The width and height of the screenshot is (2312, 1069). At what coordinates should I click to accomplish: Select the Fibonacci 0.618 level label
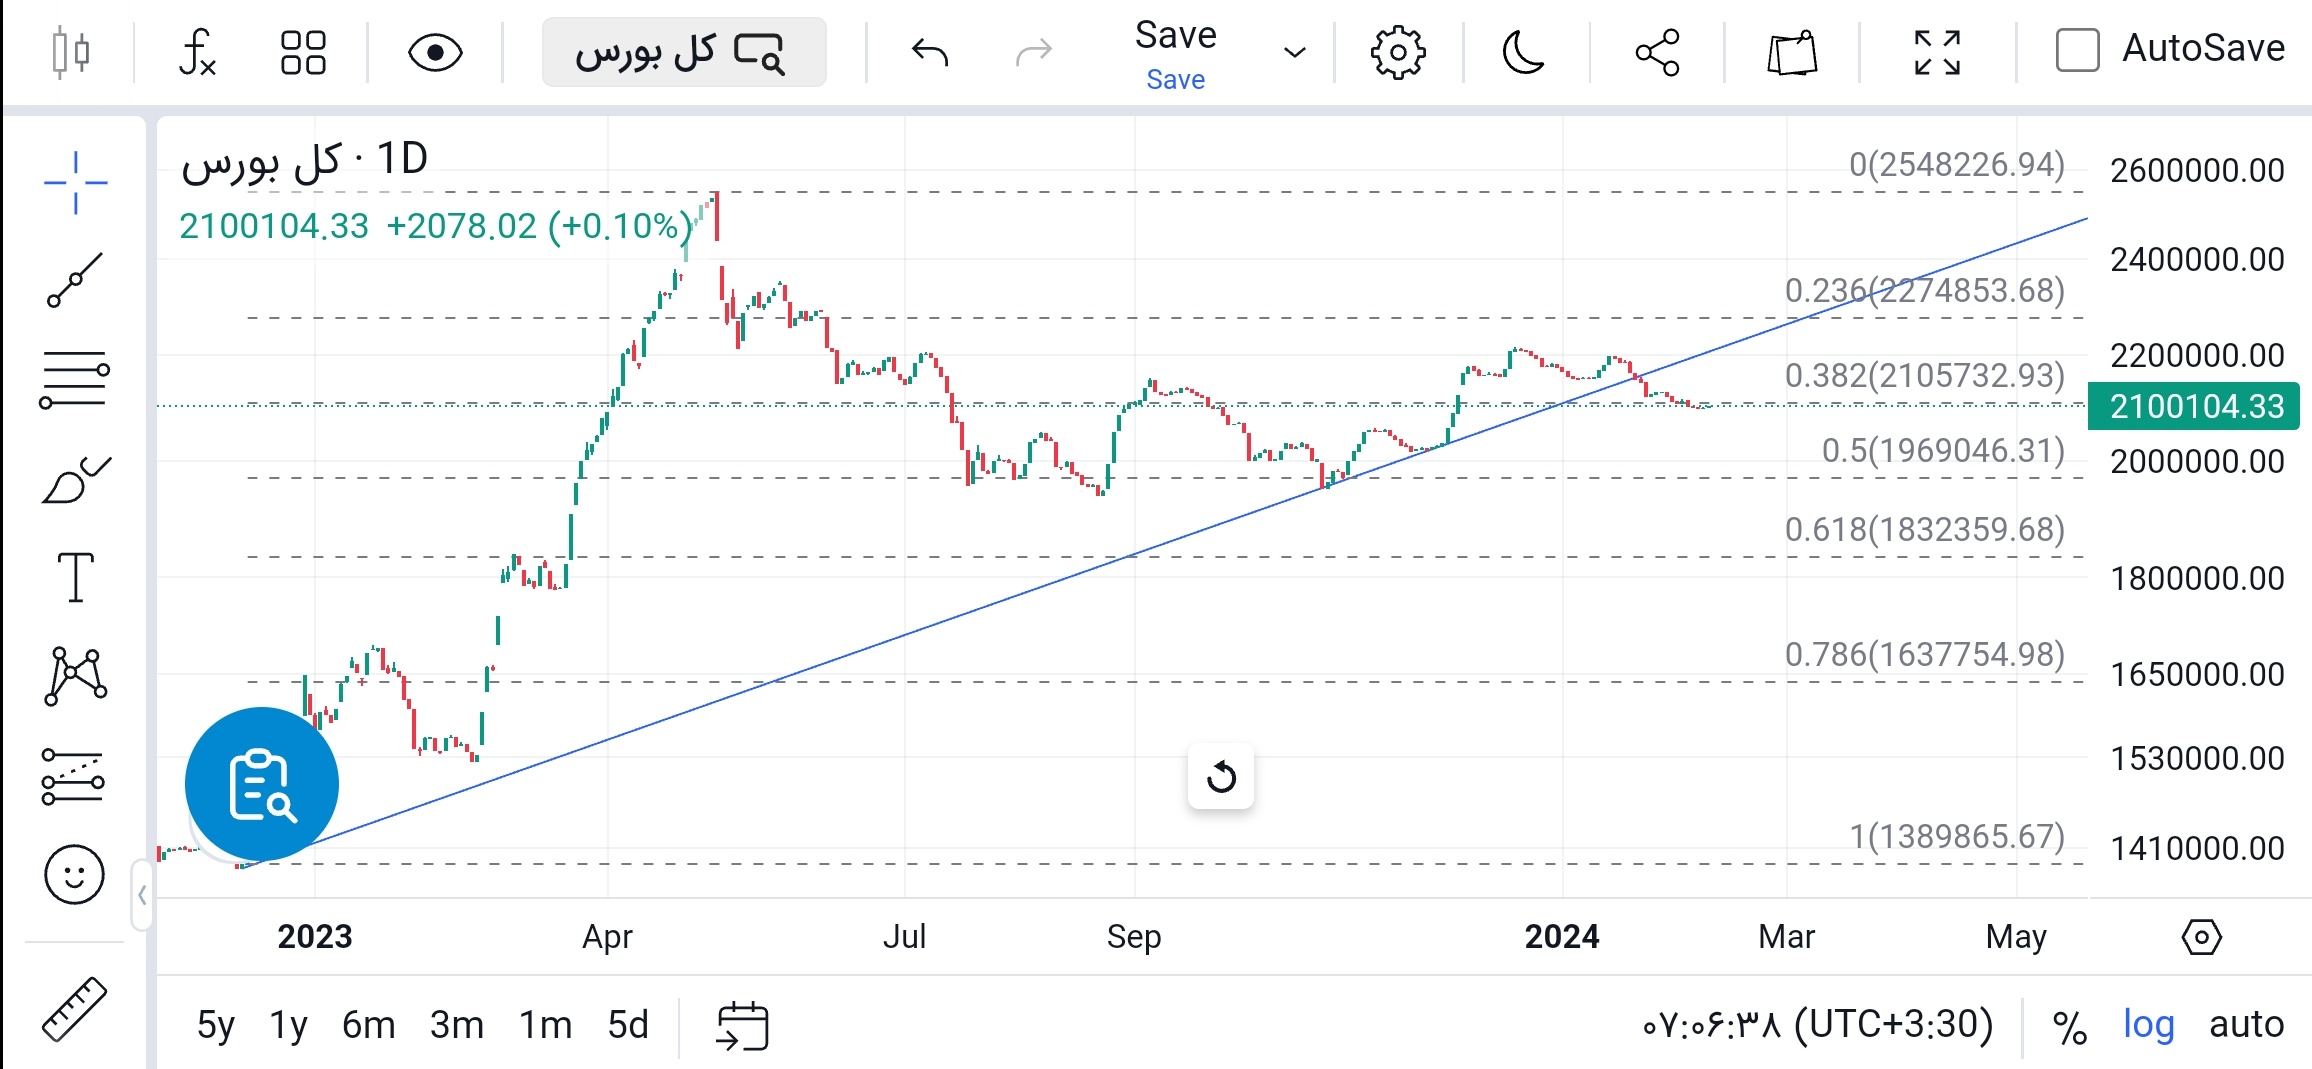point(1924,529)
